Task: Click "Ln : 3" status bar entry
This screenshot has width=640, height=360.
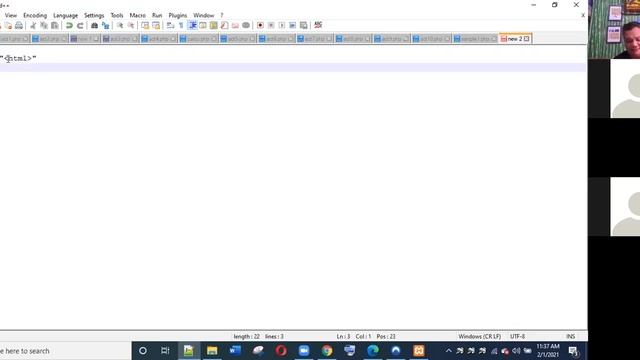Action: 343,336
